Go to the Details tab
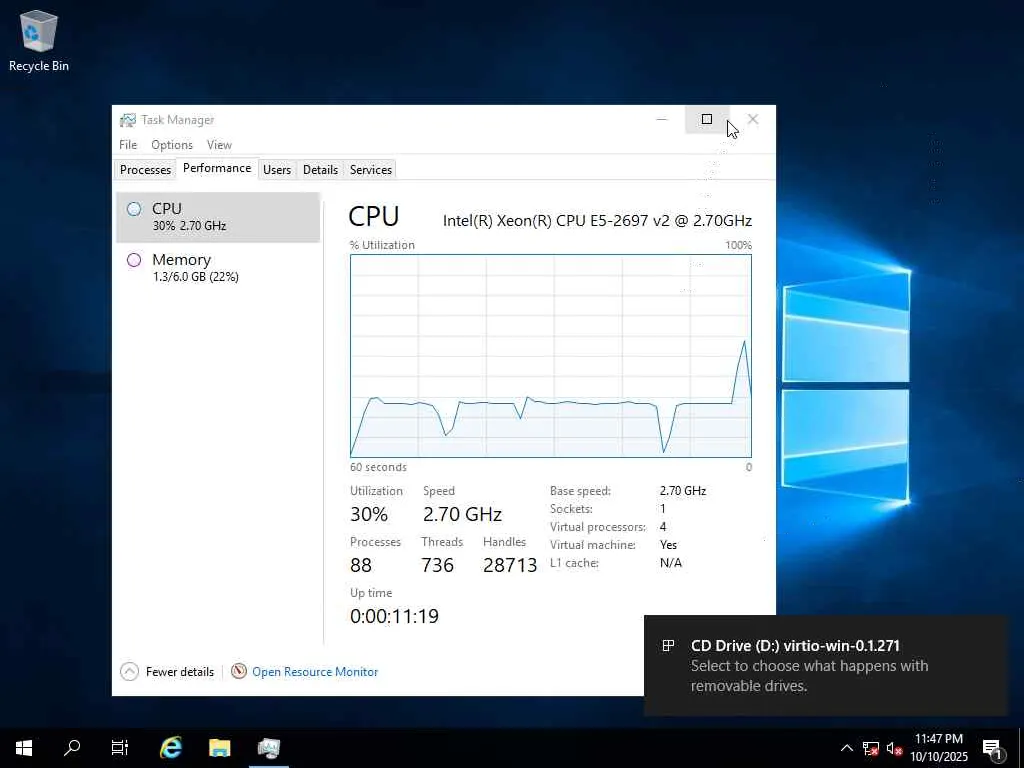 tap(320, 169)
